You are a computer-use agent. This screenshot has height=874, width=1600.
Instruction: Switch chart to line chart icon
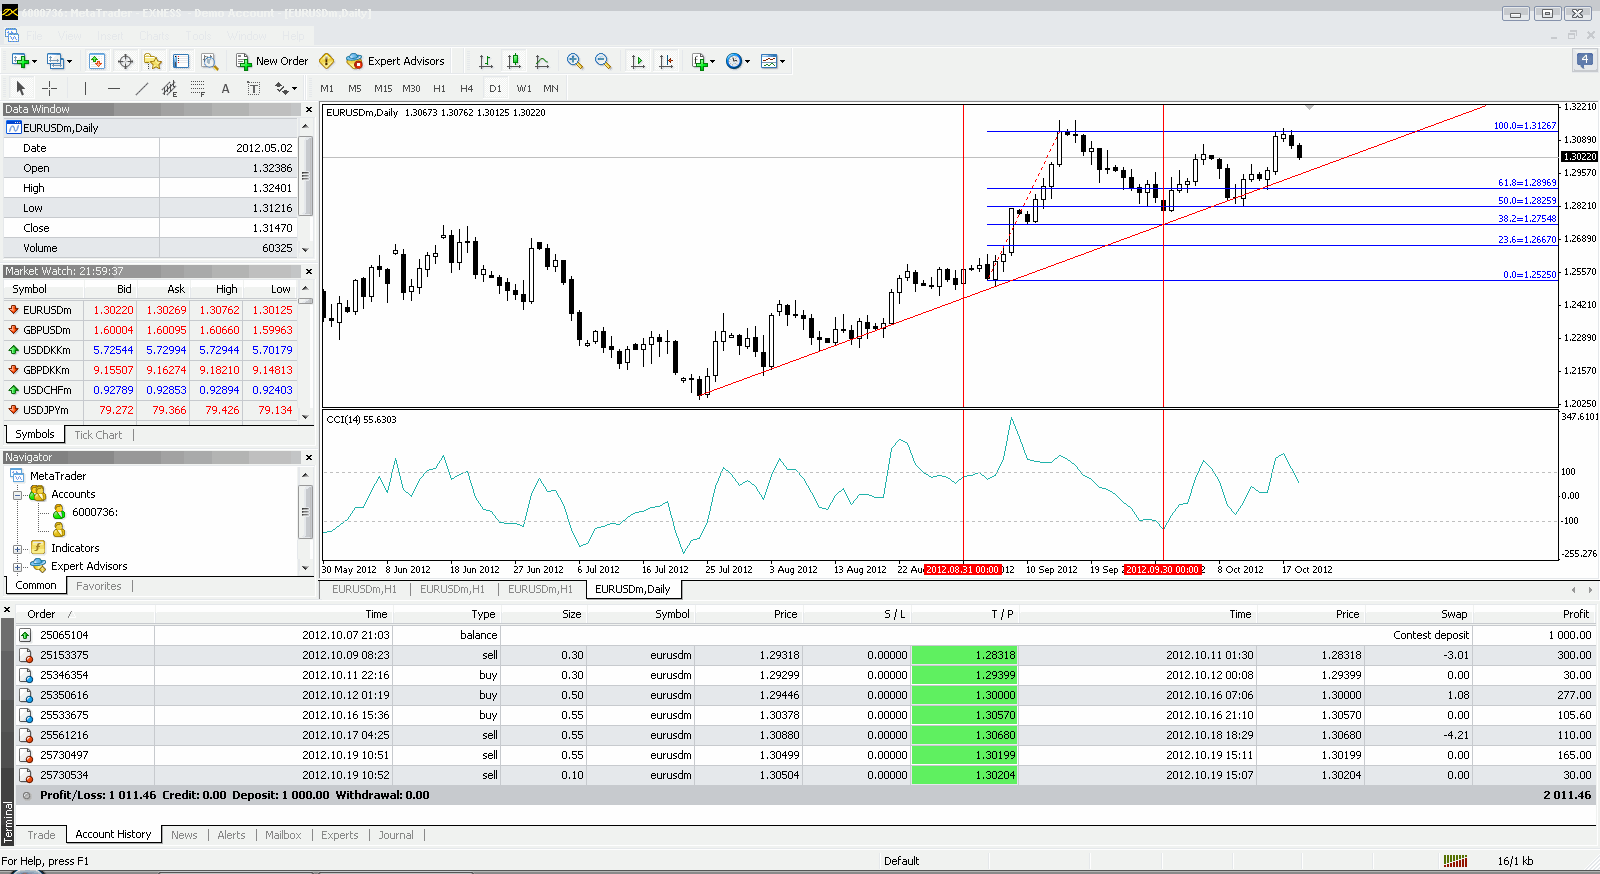point(542,61)
